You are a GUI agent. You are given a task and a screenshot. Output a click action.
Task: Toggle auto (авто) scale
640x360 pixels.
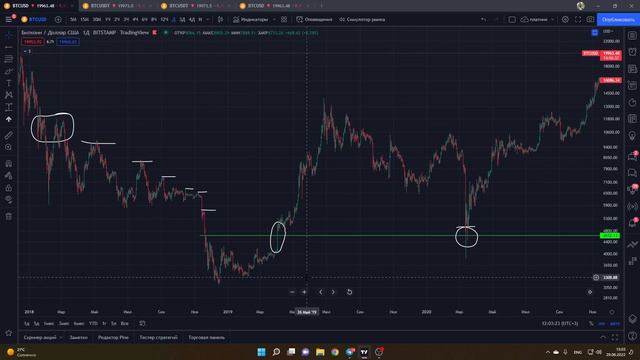point(615,323)
